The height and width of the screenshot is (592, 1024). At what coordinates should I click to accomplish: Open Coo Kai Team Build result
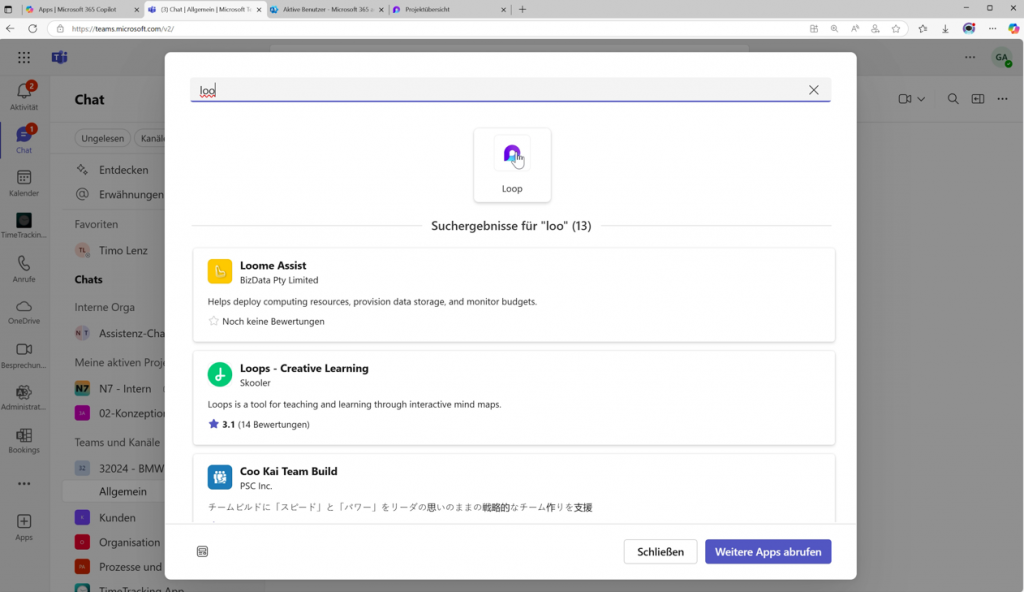(x=513, y=488)
